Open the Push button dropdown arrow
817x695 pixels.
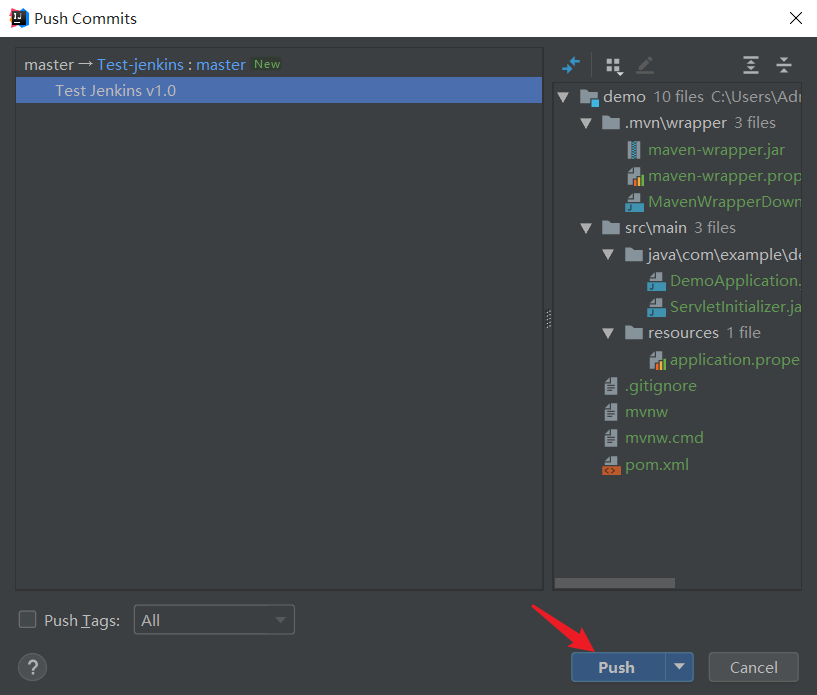681,666
